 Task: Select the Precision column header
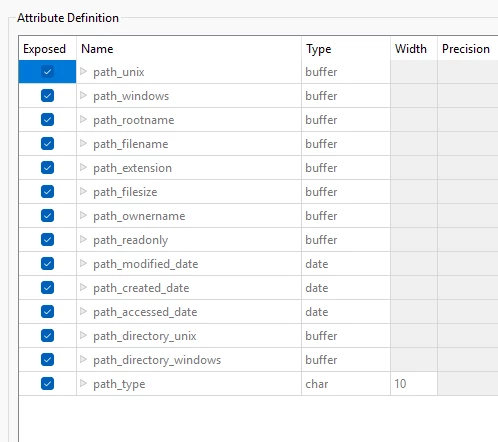click(468, 49)
